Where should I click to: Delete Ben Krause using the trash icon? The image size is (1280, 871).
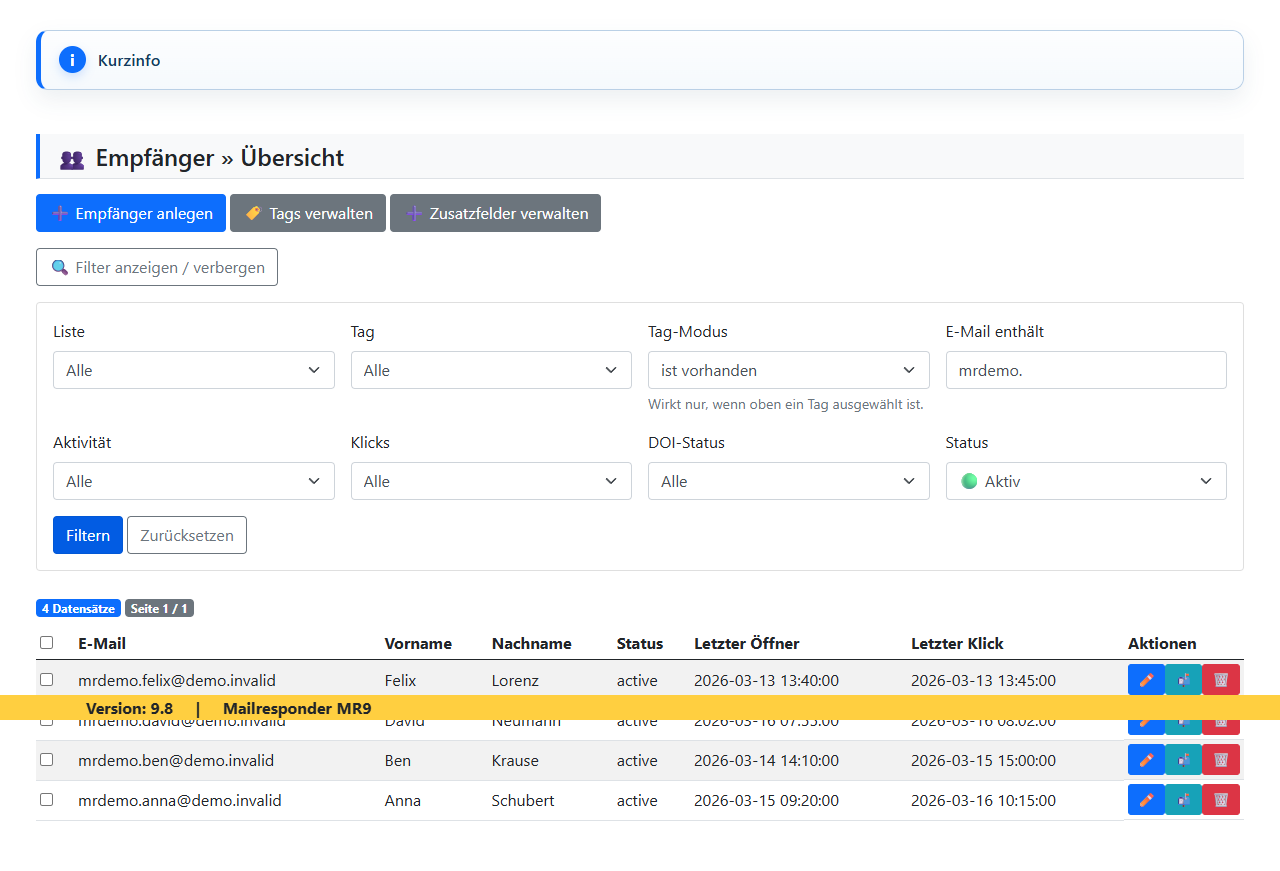click(x=1220, y=760)
